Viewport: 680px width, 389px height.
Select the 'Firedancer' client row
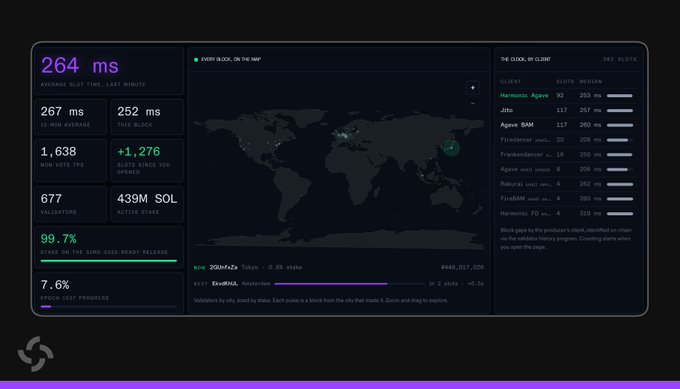[x=568, y=140]
